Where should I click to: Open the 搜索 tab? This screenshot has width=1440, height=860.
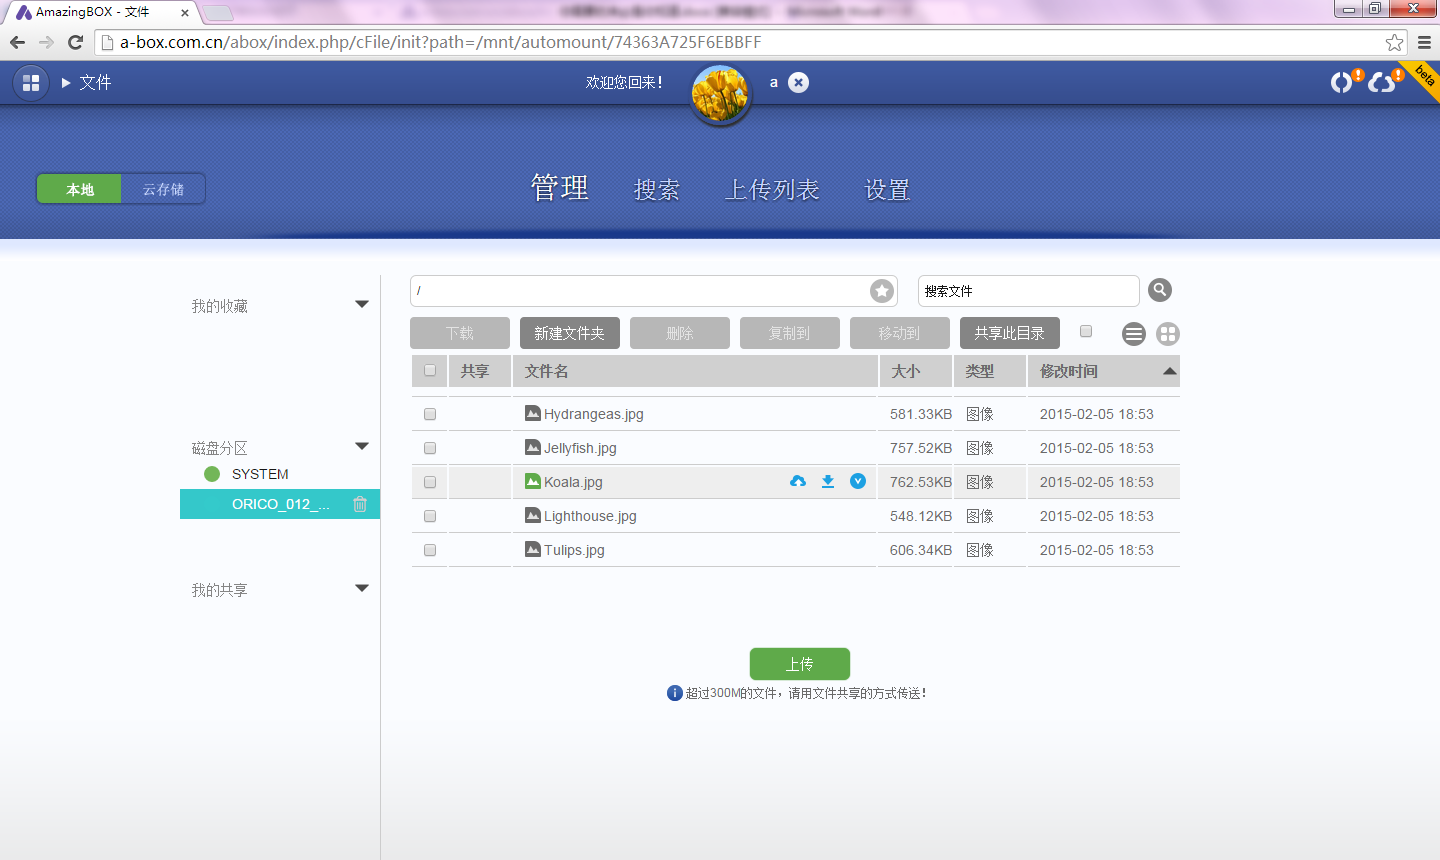(657, 190)
